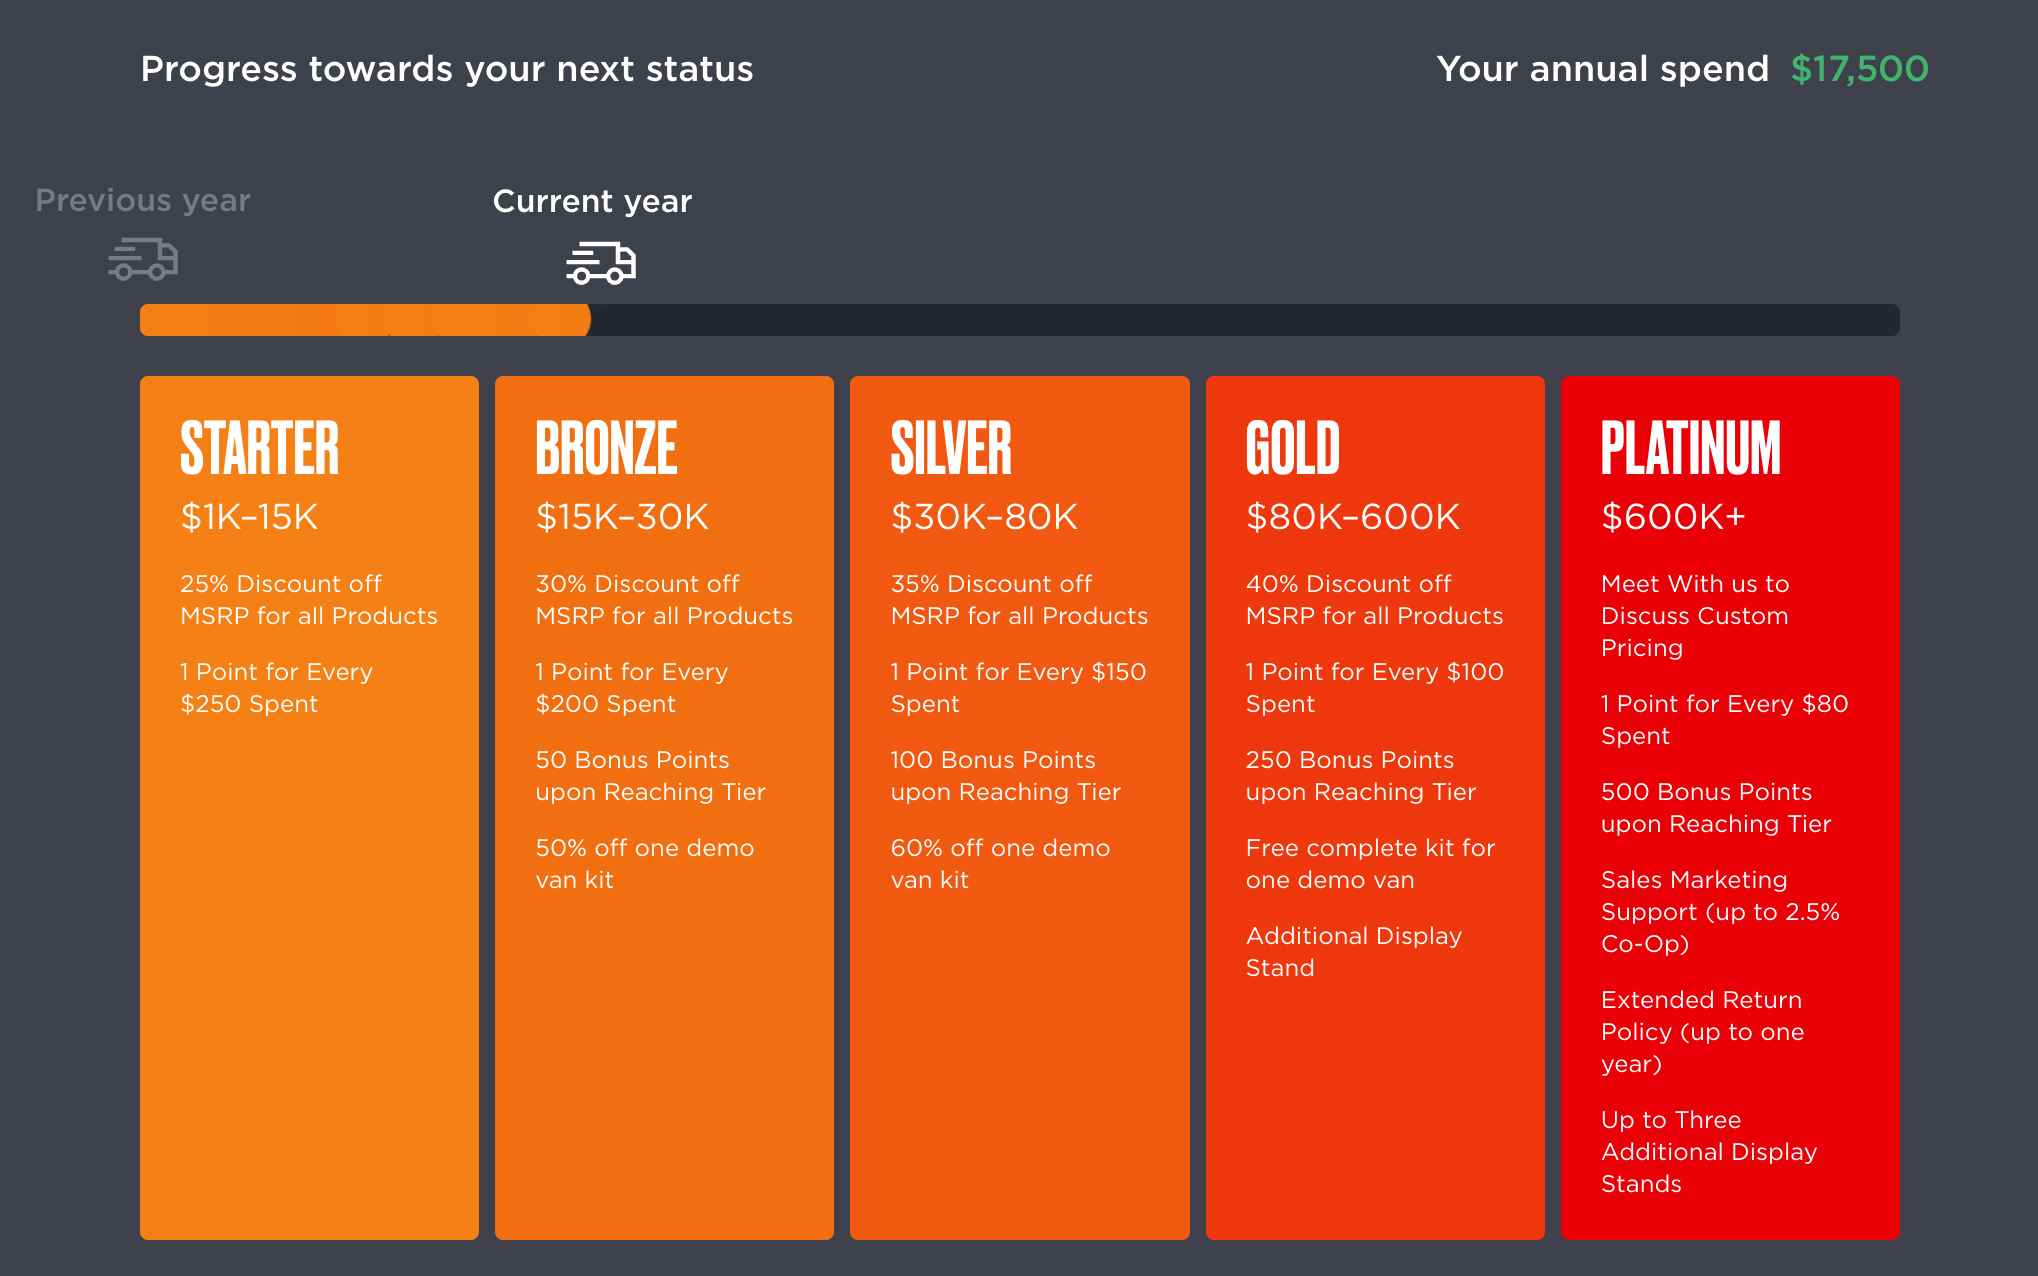The image size is (2038, 1276).
Task: Select the Current year label
Action: 592,201
